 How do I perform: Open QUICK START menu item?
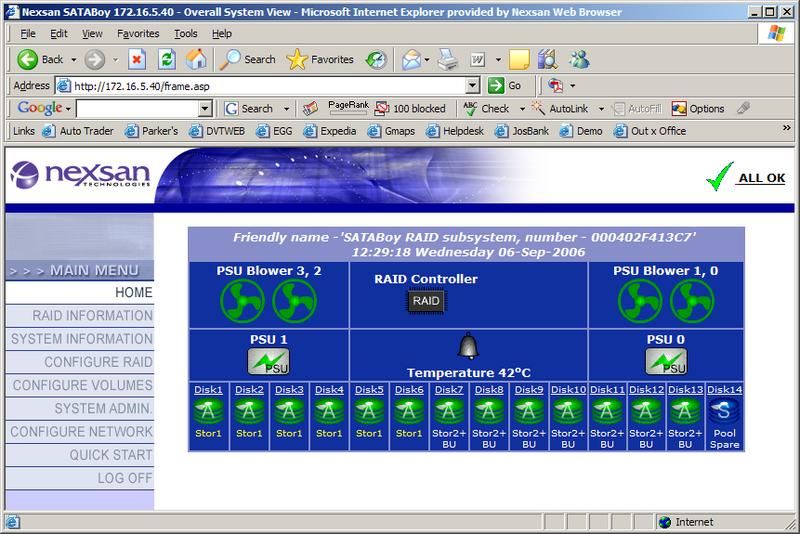pyautogui.click(x=80, y=455)
